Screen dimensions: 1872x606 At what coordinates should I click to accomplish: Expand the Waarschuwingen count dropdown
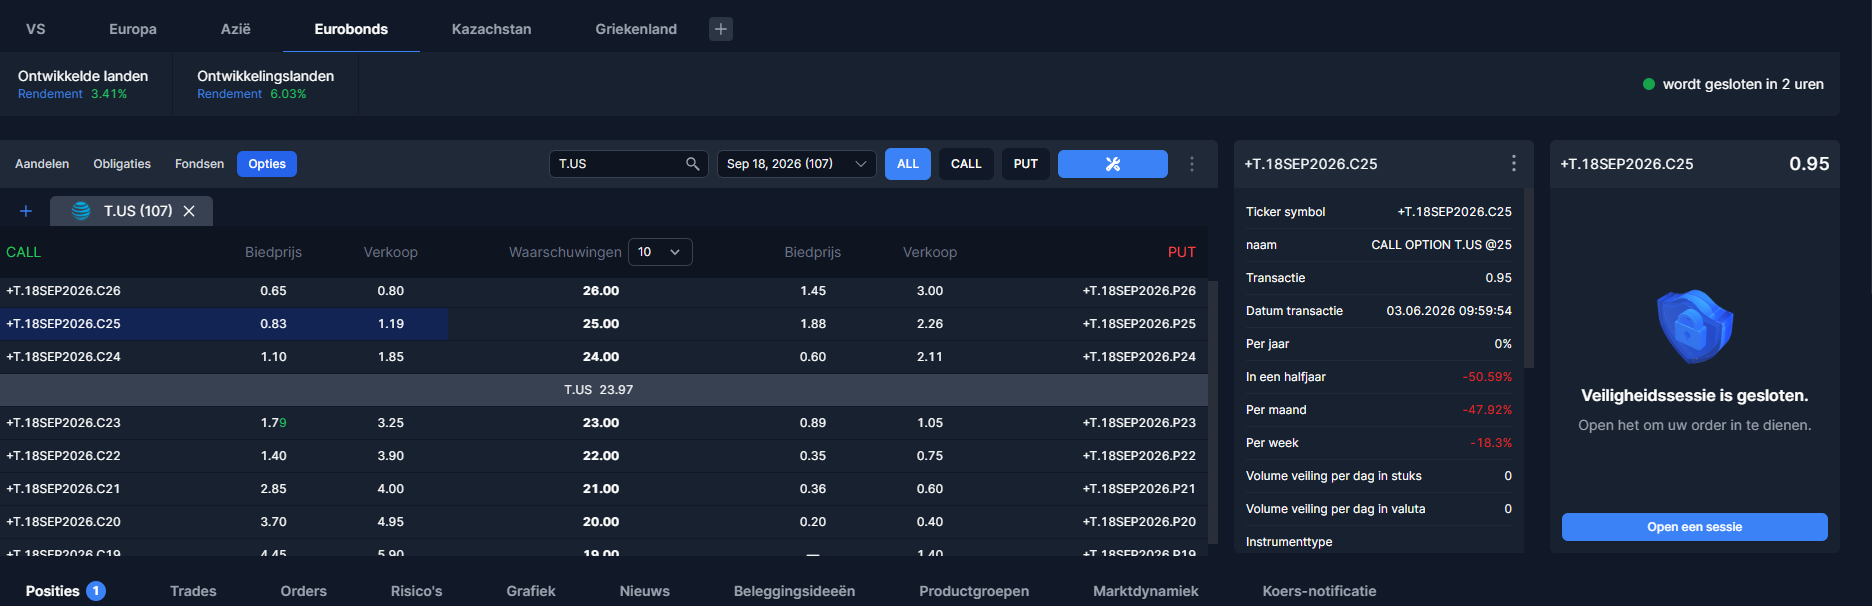(660, 252)
